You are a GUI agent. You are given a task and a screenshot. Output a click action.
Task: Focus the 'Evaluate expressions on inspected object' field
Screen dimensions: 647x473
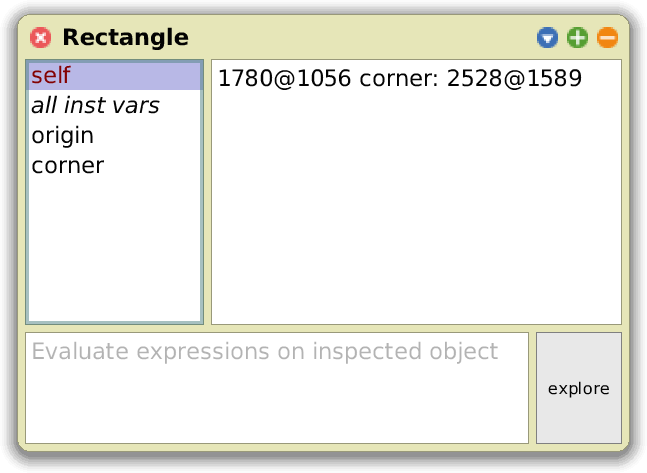(276, 388)
